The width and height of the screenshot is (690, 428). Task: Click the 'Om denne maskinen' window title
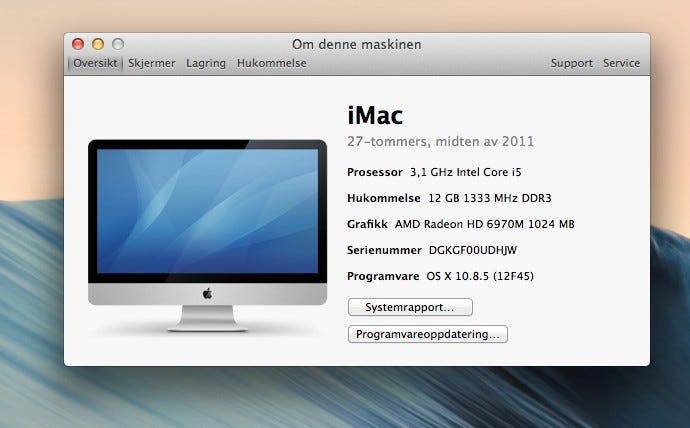pos(357,44)
